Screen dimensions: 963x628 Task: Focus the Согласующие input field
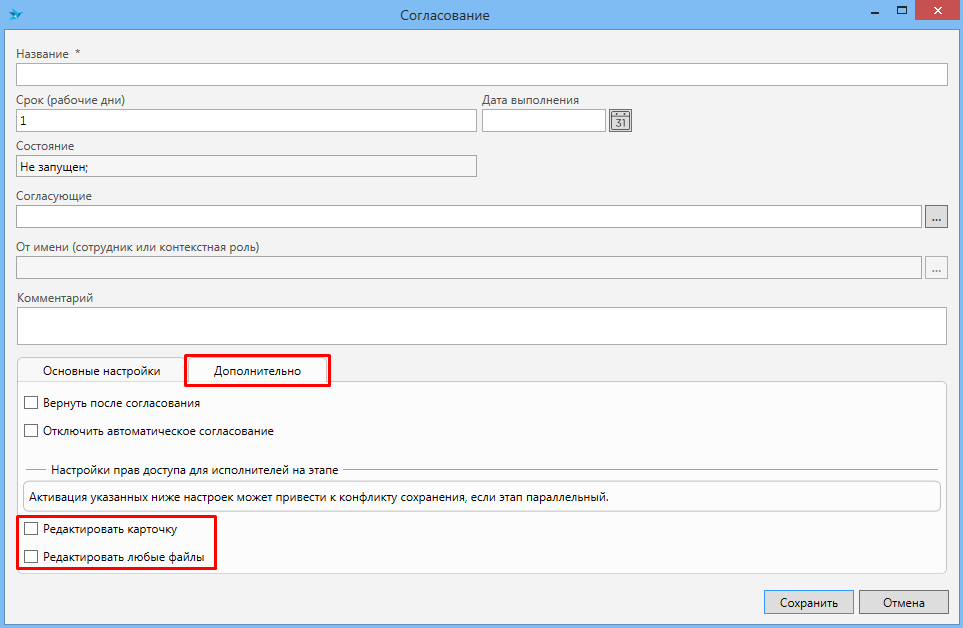tap(468, 216)
